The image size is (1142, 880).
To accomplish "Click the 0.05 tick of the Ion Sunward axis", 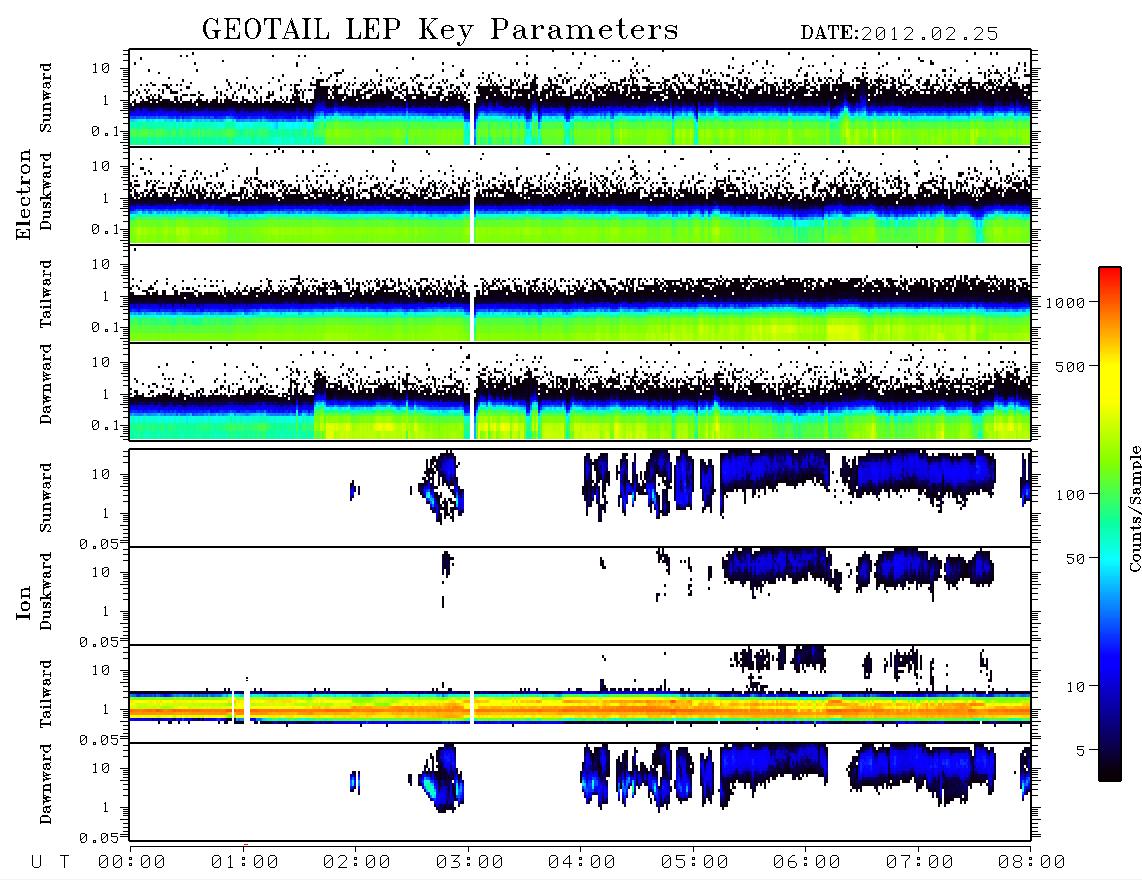I will coord(98,543).
